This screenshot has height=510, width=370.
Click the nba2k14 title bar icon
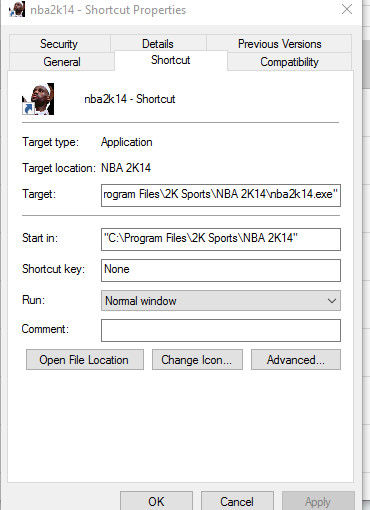point(17,9)
